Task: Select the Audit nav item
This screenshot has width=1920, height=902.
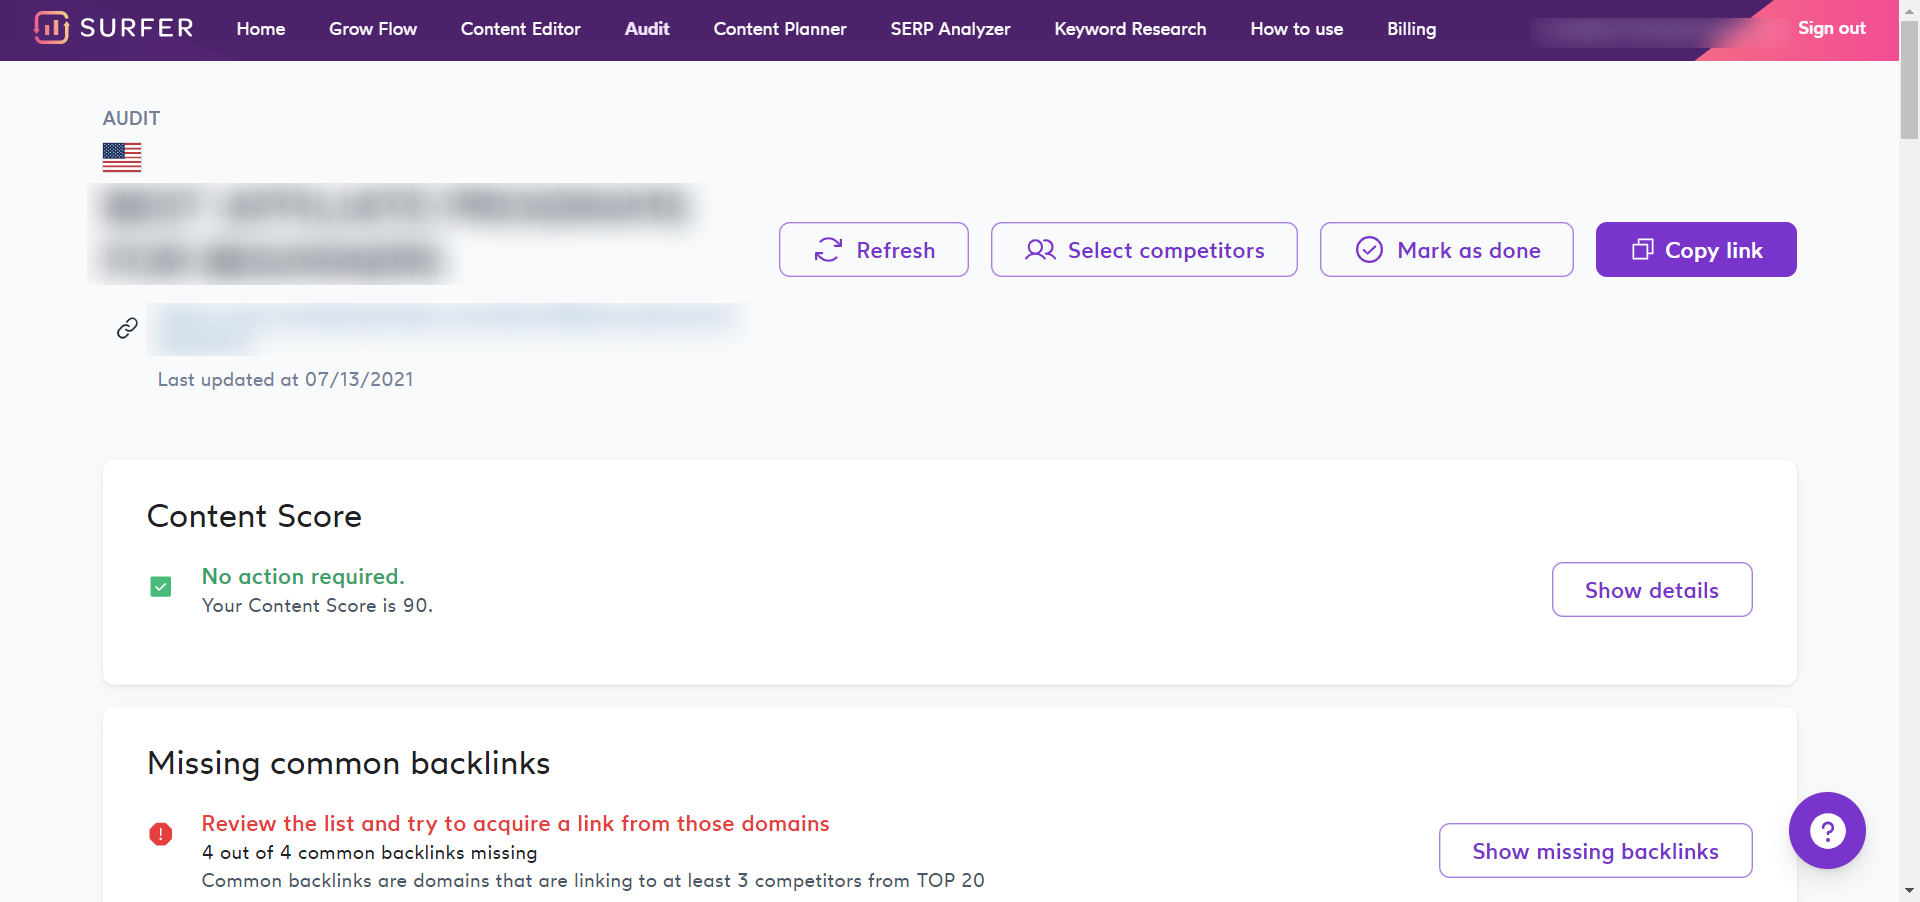Action: pos(647,29)
